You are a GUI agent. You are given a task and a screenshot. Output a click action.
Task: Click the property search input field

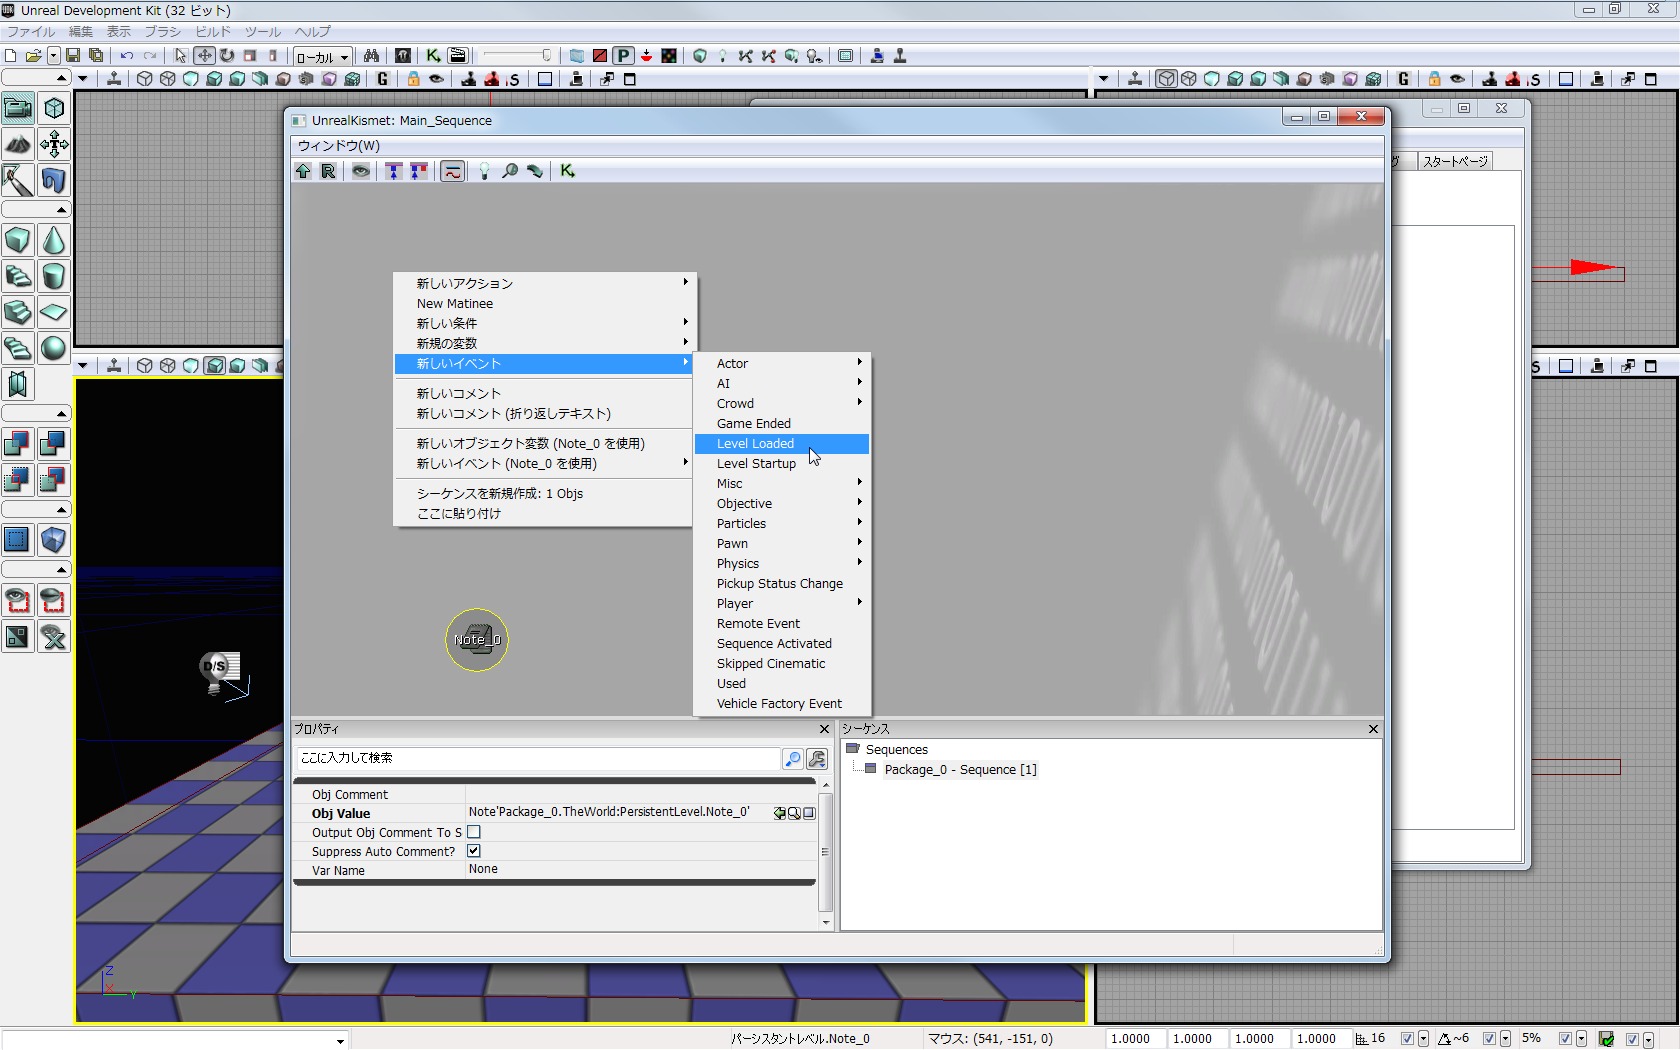(x=537, y=758)
